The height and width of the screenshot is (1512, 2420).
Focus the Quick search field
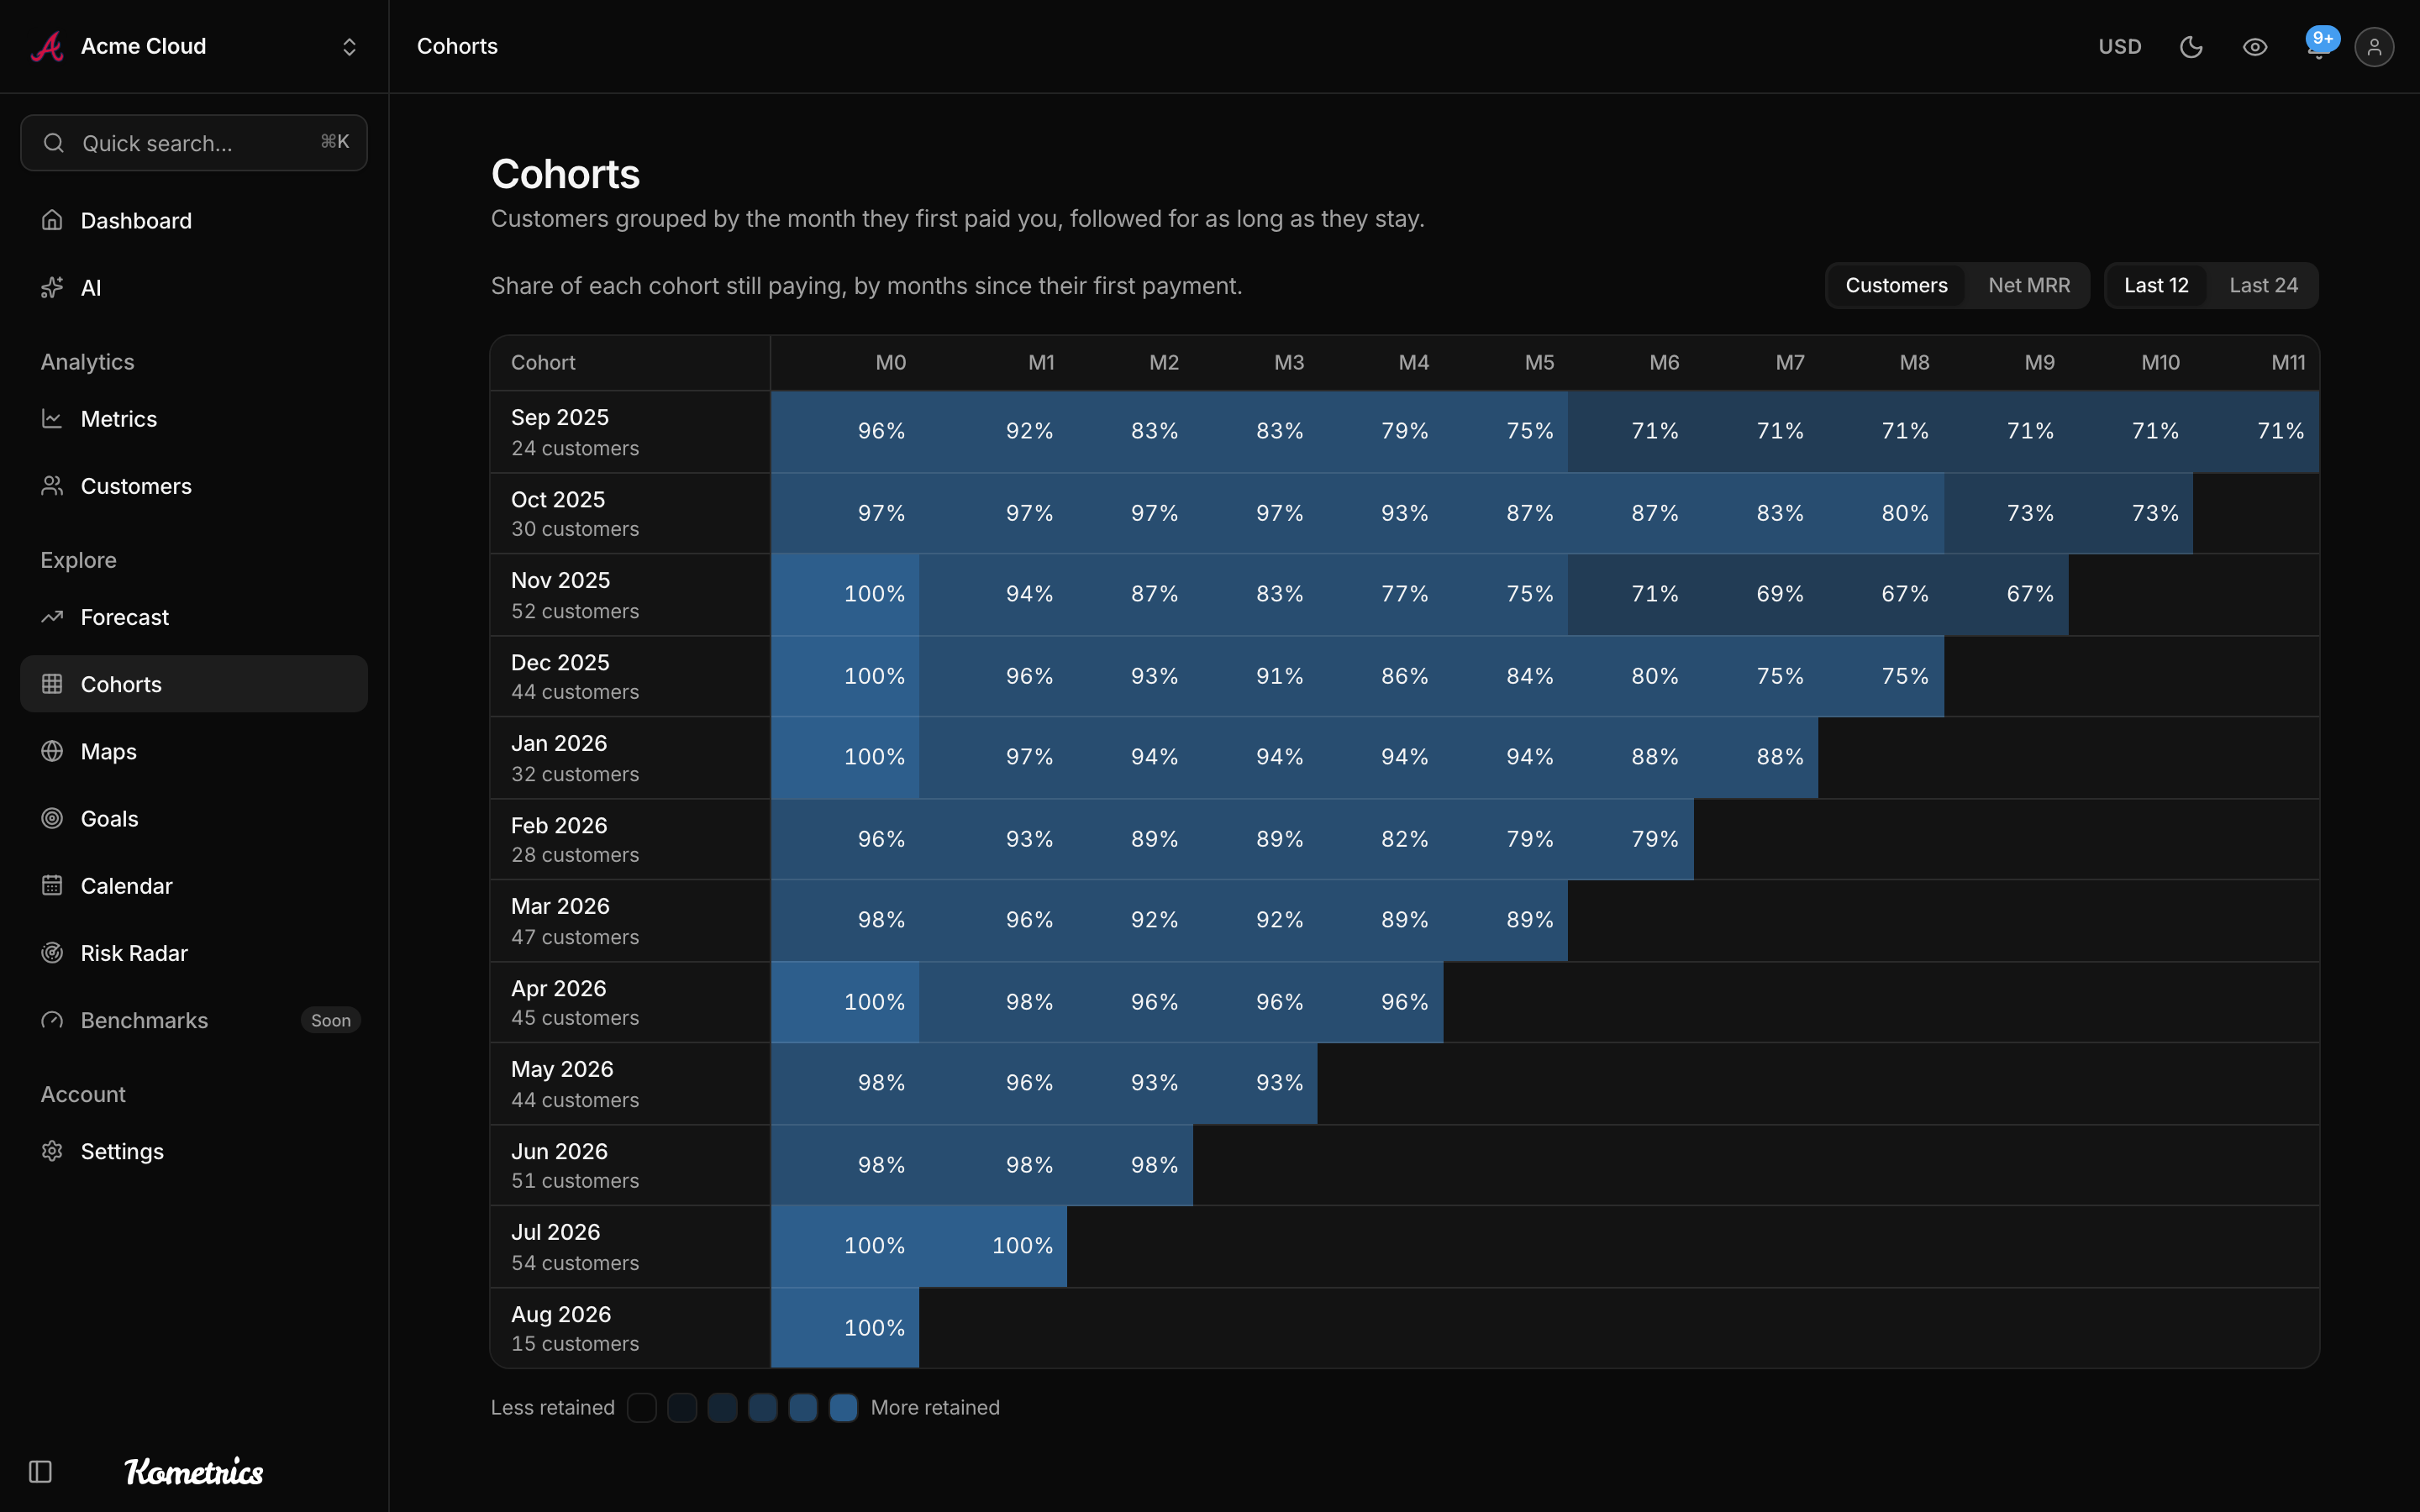point(194,143)
